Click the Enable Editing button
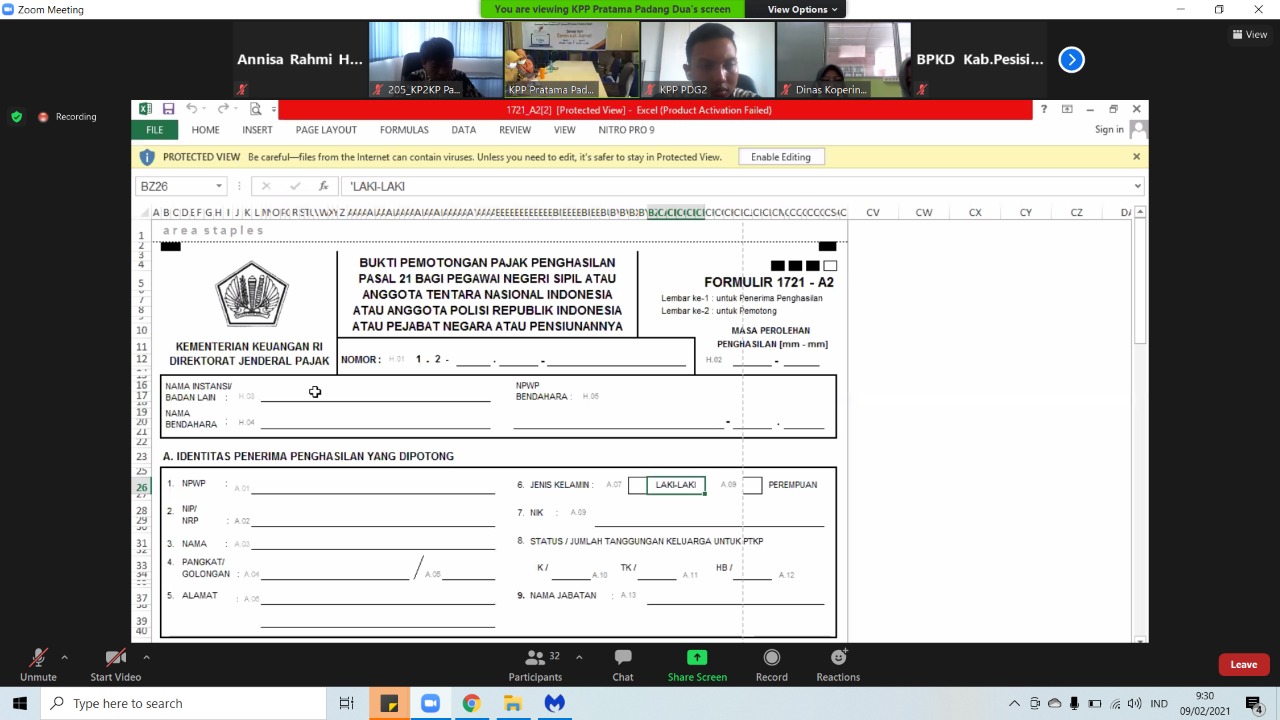This screenshot has width=1280, height=720. click(780, 157)
